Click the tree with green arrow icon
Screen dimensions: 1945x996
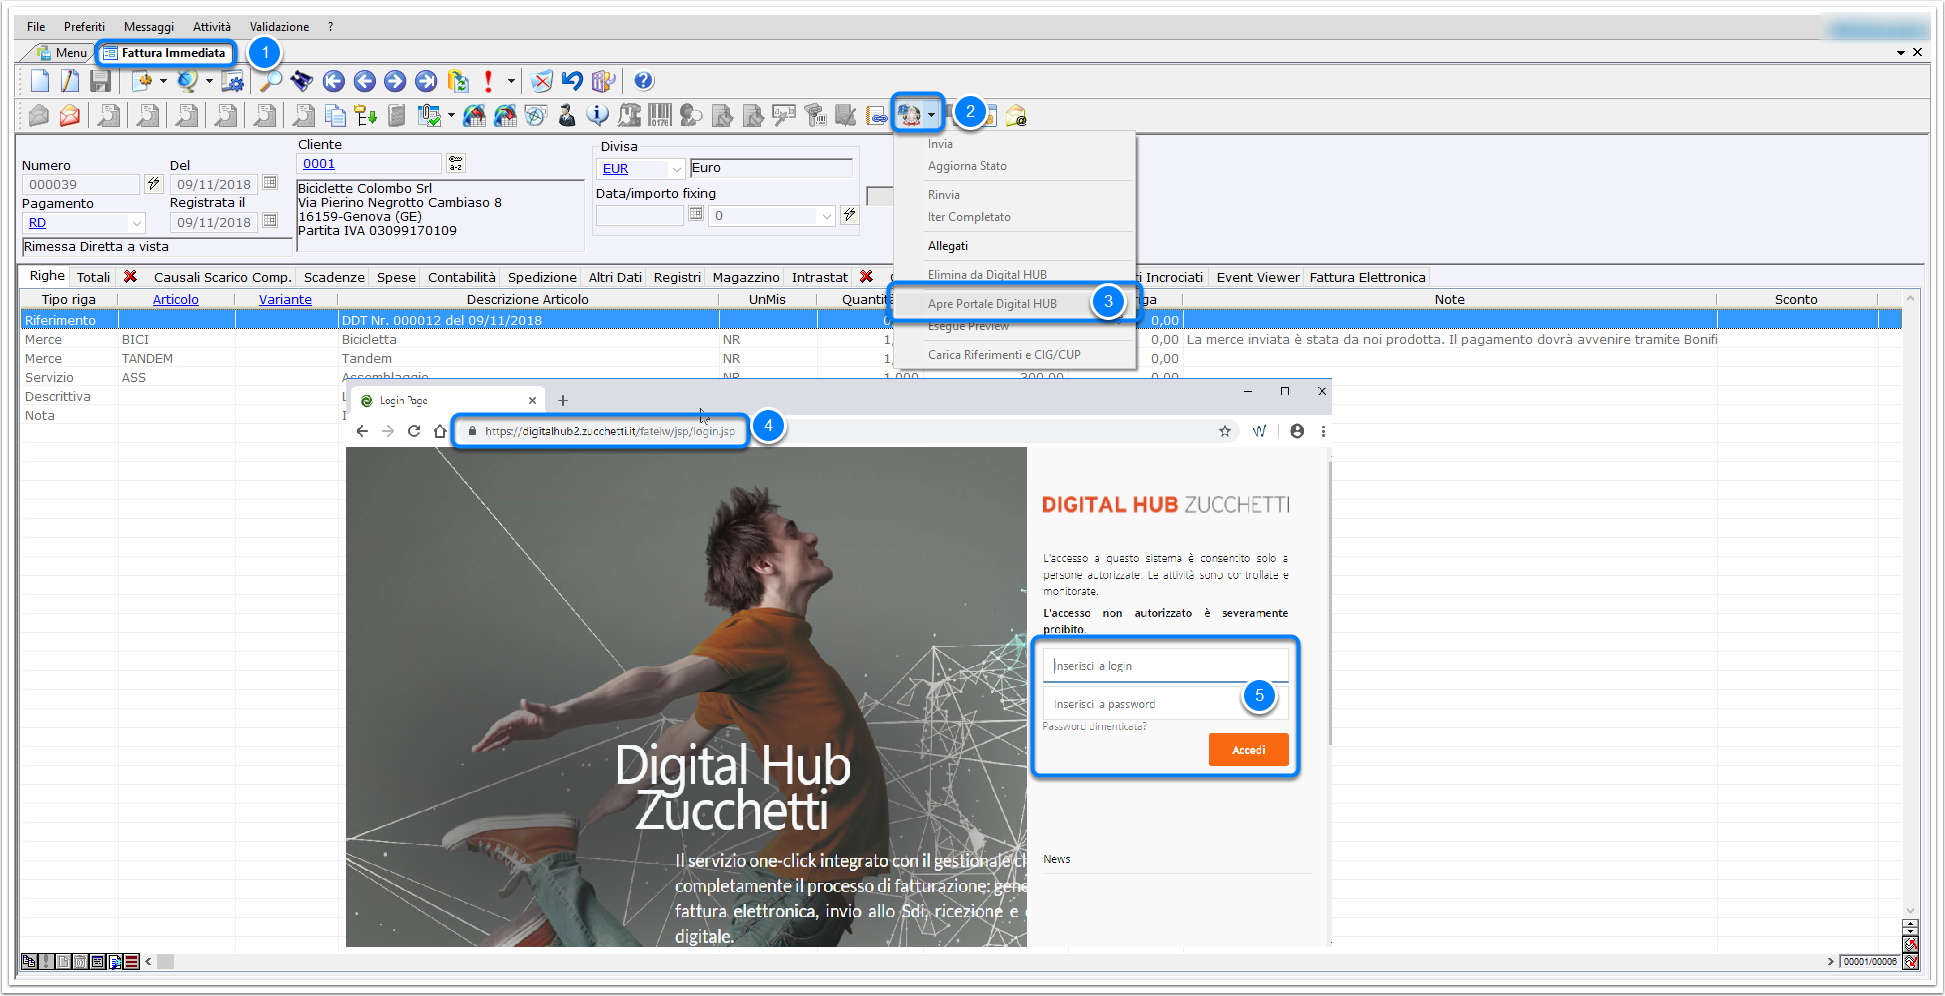click(x=366, y=116)
